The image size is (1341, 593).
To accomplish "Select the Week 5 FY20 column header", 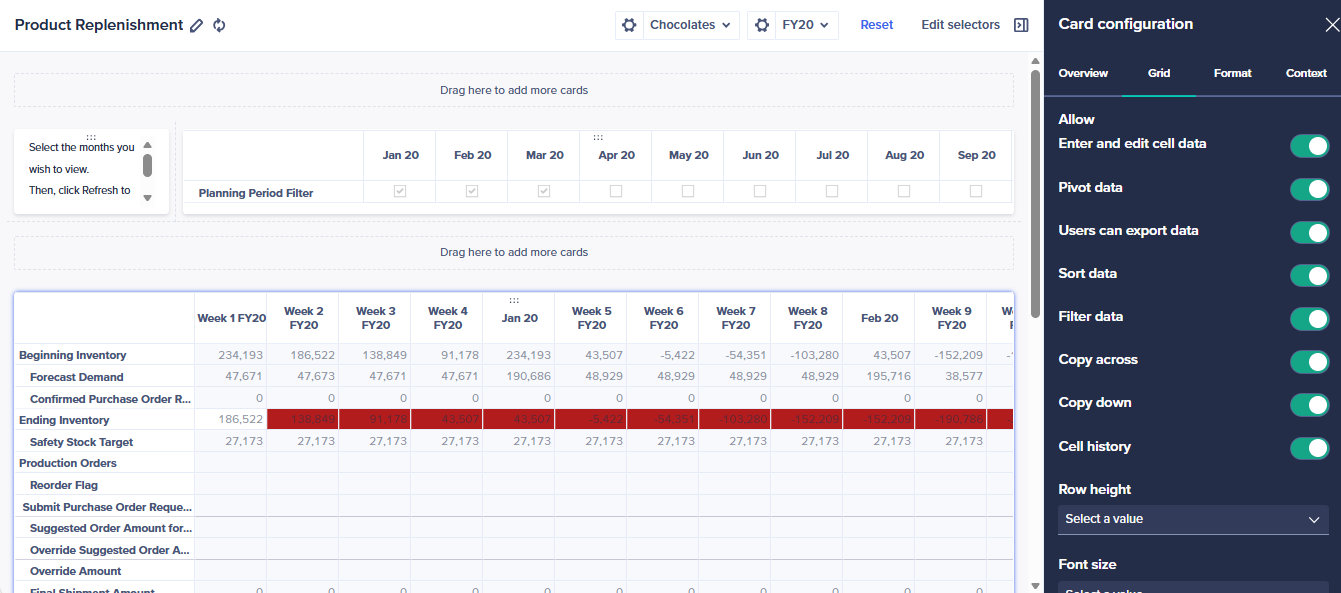I will pyautogui.click(x=591, y=318).
